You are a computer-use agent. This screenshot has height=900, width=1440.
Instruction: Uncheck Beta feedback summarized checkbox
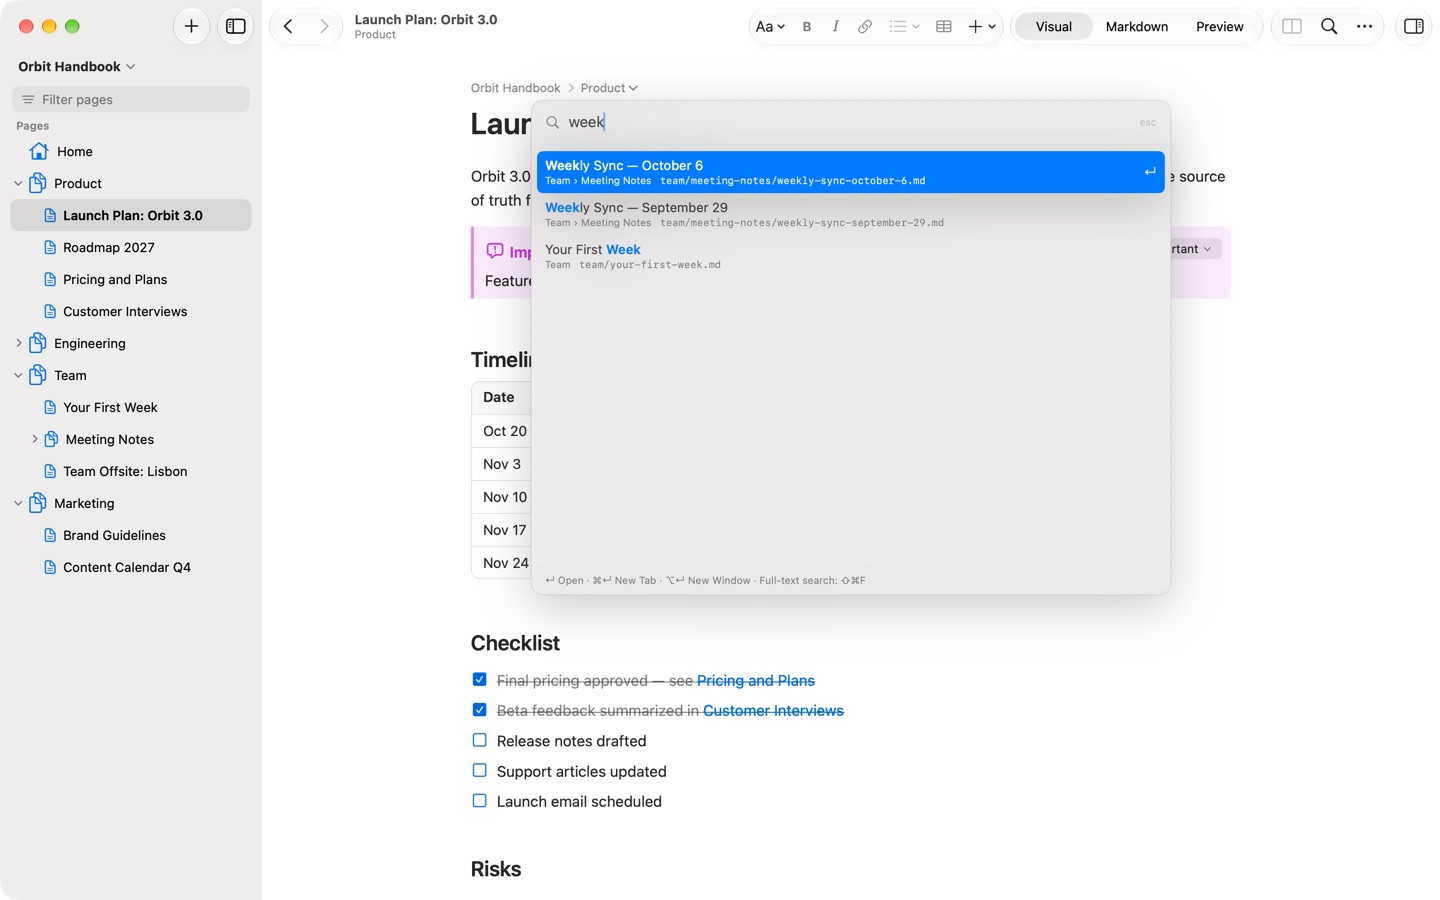pyautogui.click(x=479, y=710)
